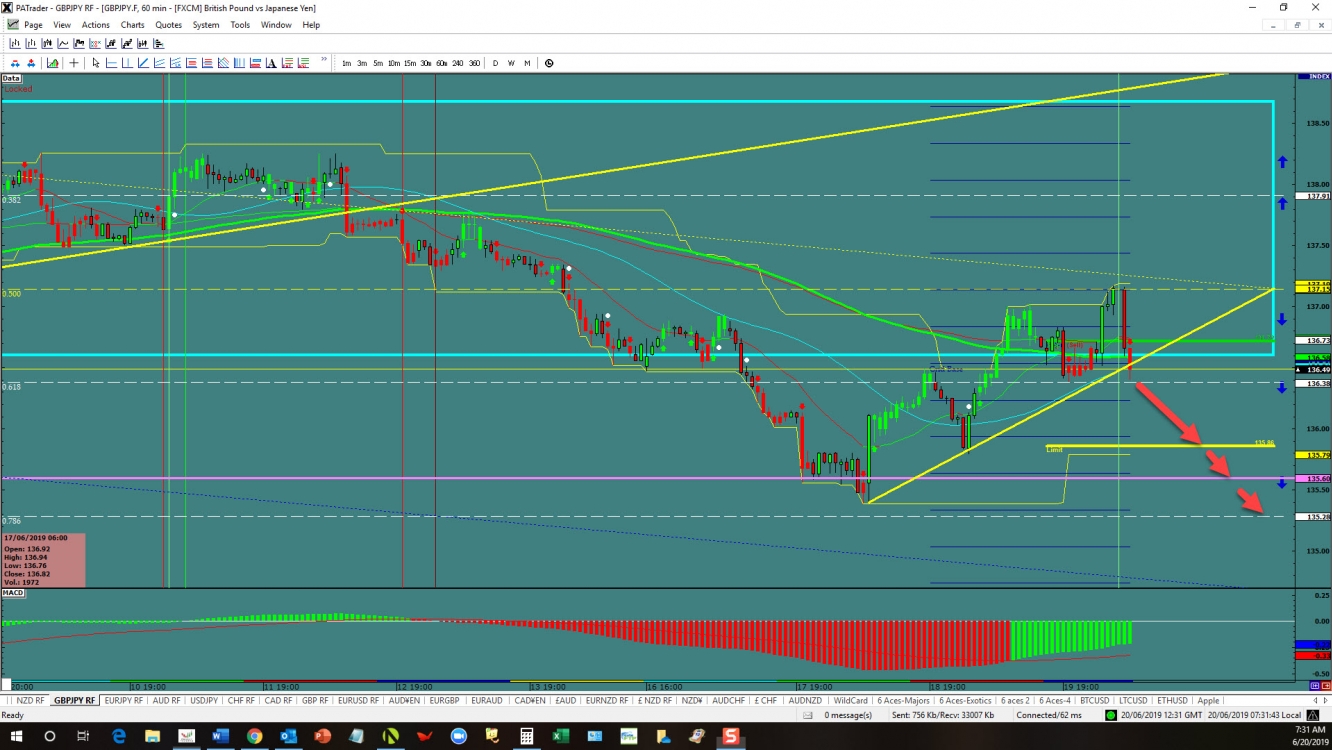Open the green-red indicator chart icon

[x=52, y=63]
